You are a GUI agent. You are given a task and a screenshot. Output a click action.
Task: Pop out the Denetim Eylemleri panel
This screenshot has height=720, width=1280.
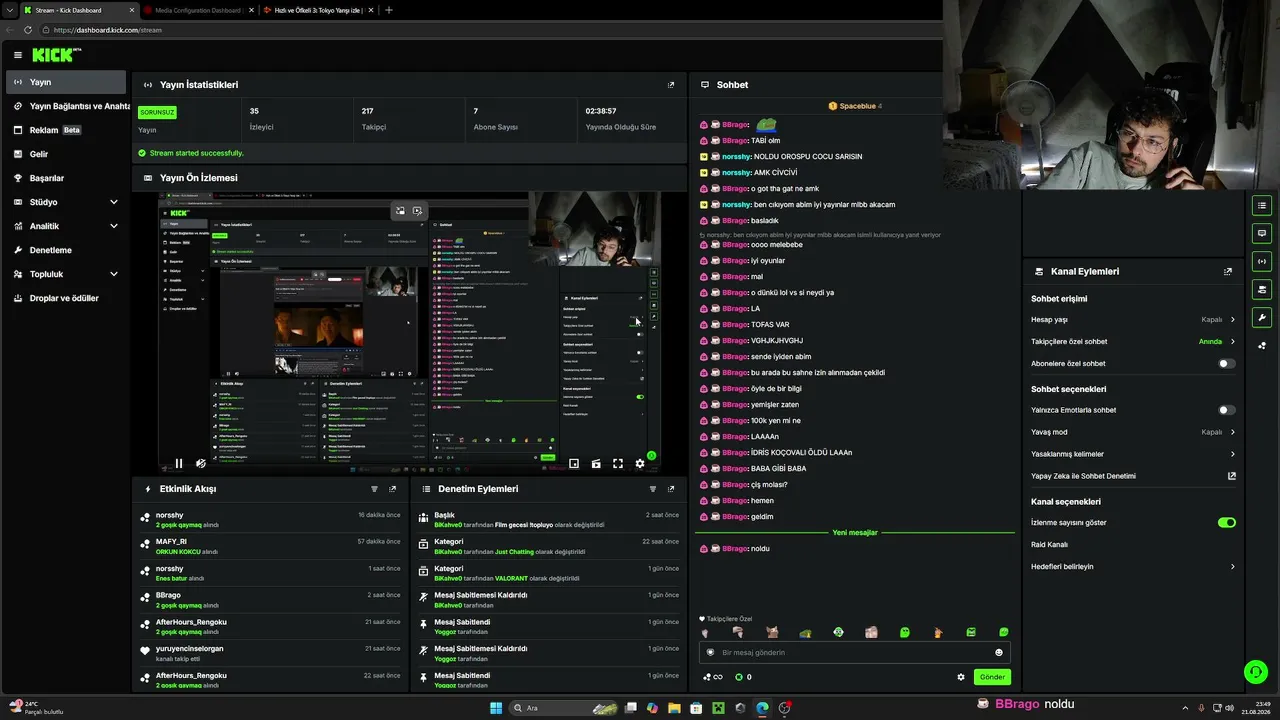coord(671,489)
